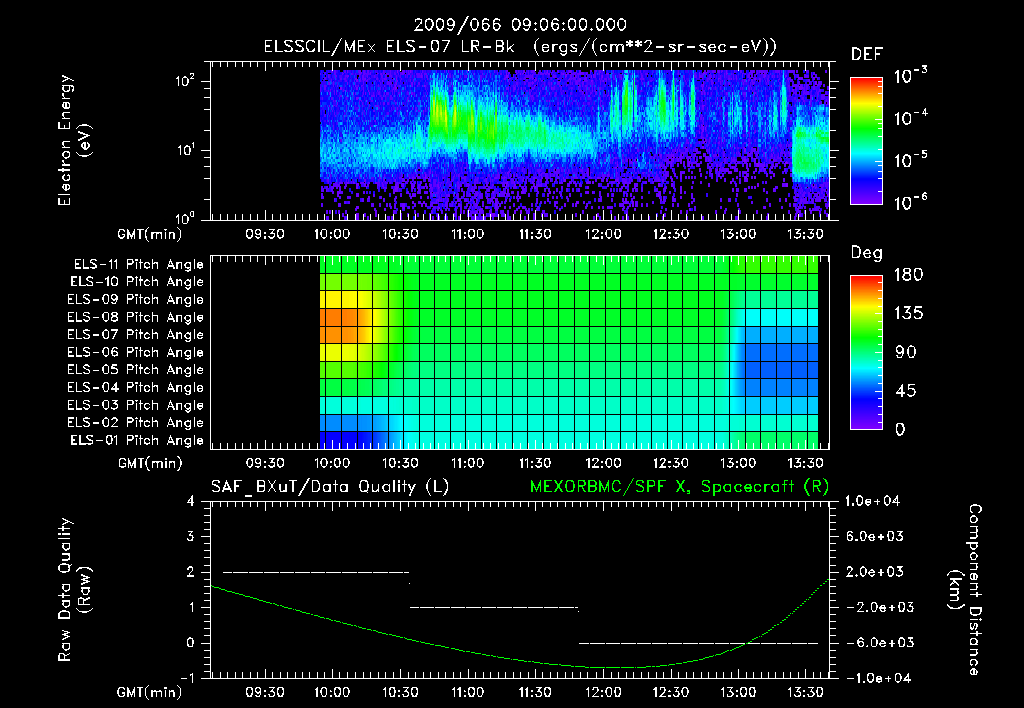
Task: Click the ELS-04 Pitch Angle row label
Action: point(136,388)
